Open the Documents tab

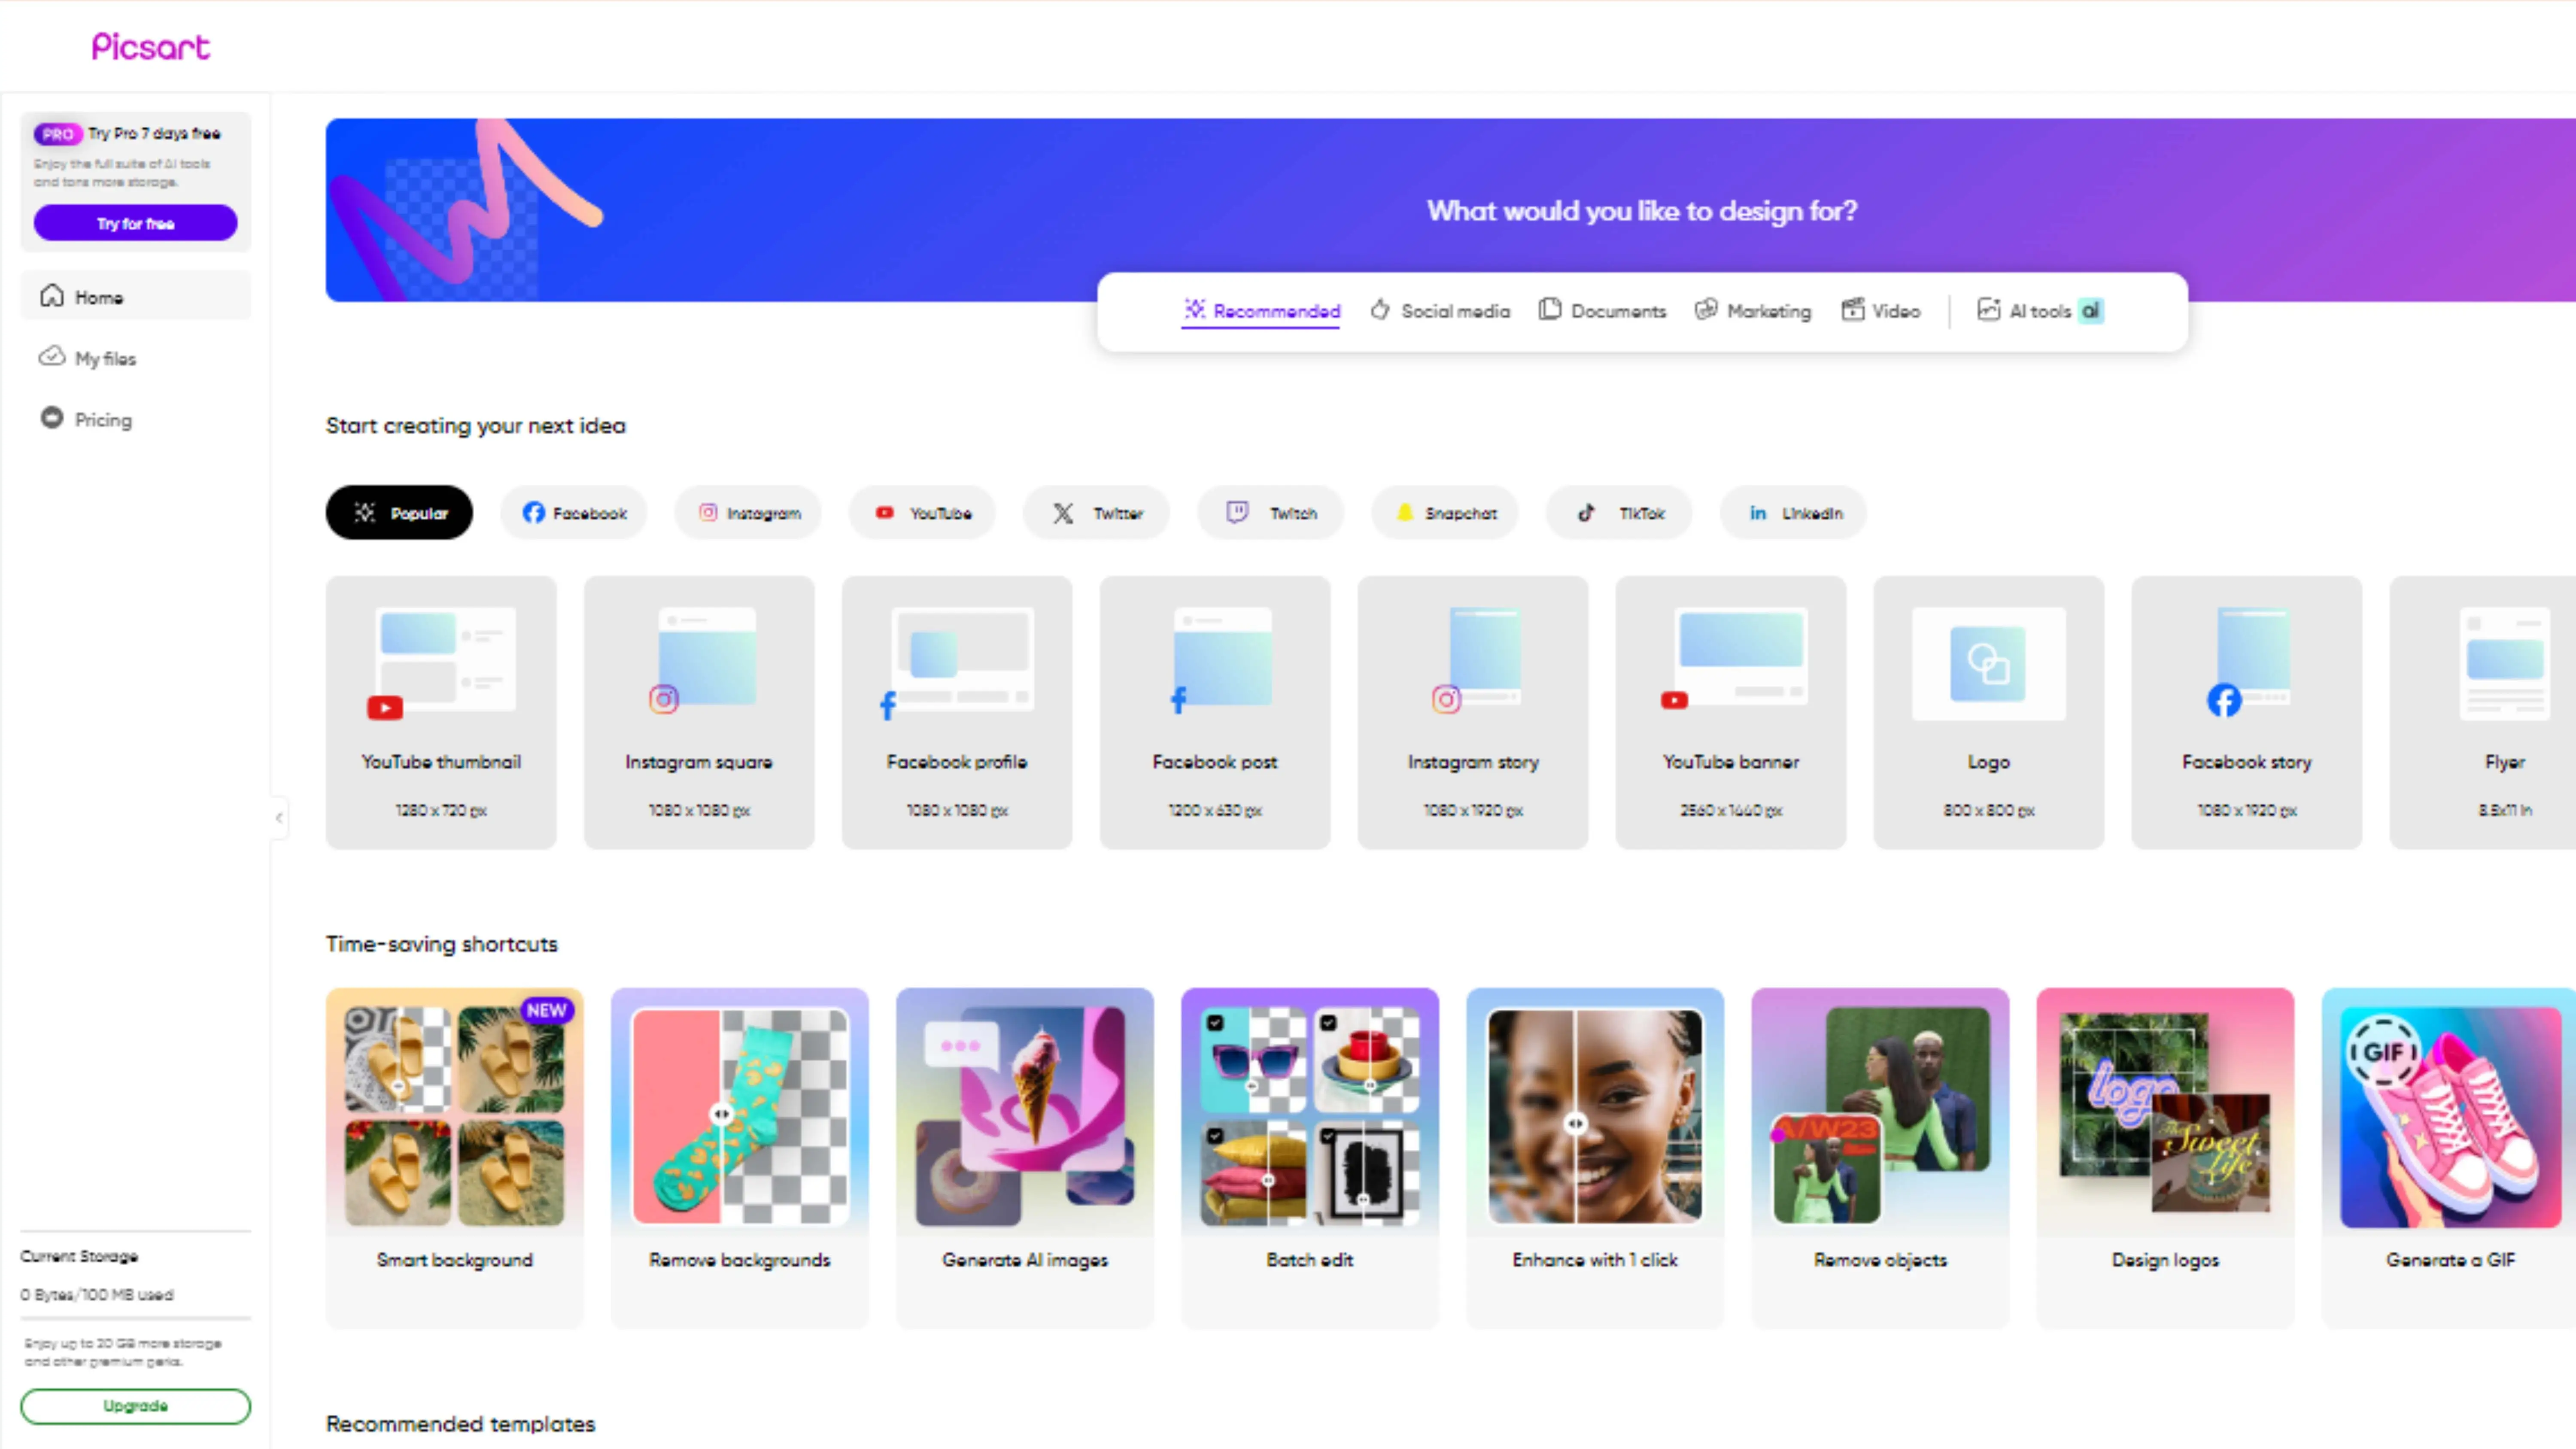[x=1602, y=311]
